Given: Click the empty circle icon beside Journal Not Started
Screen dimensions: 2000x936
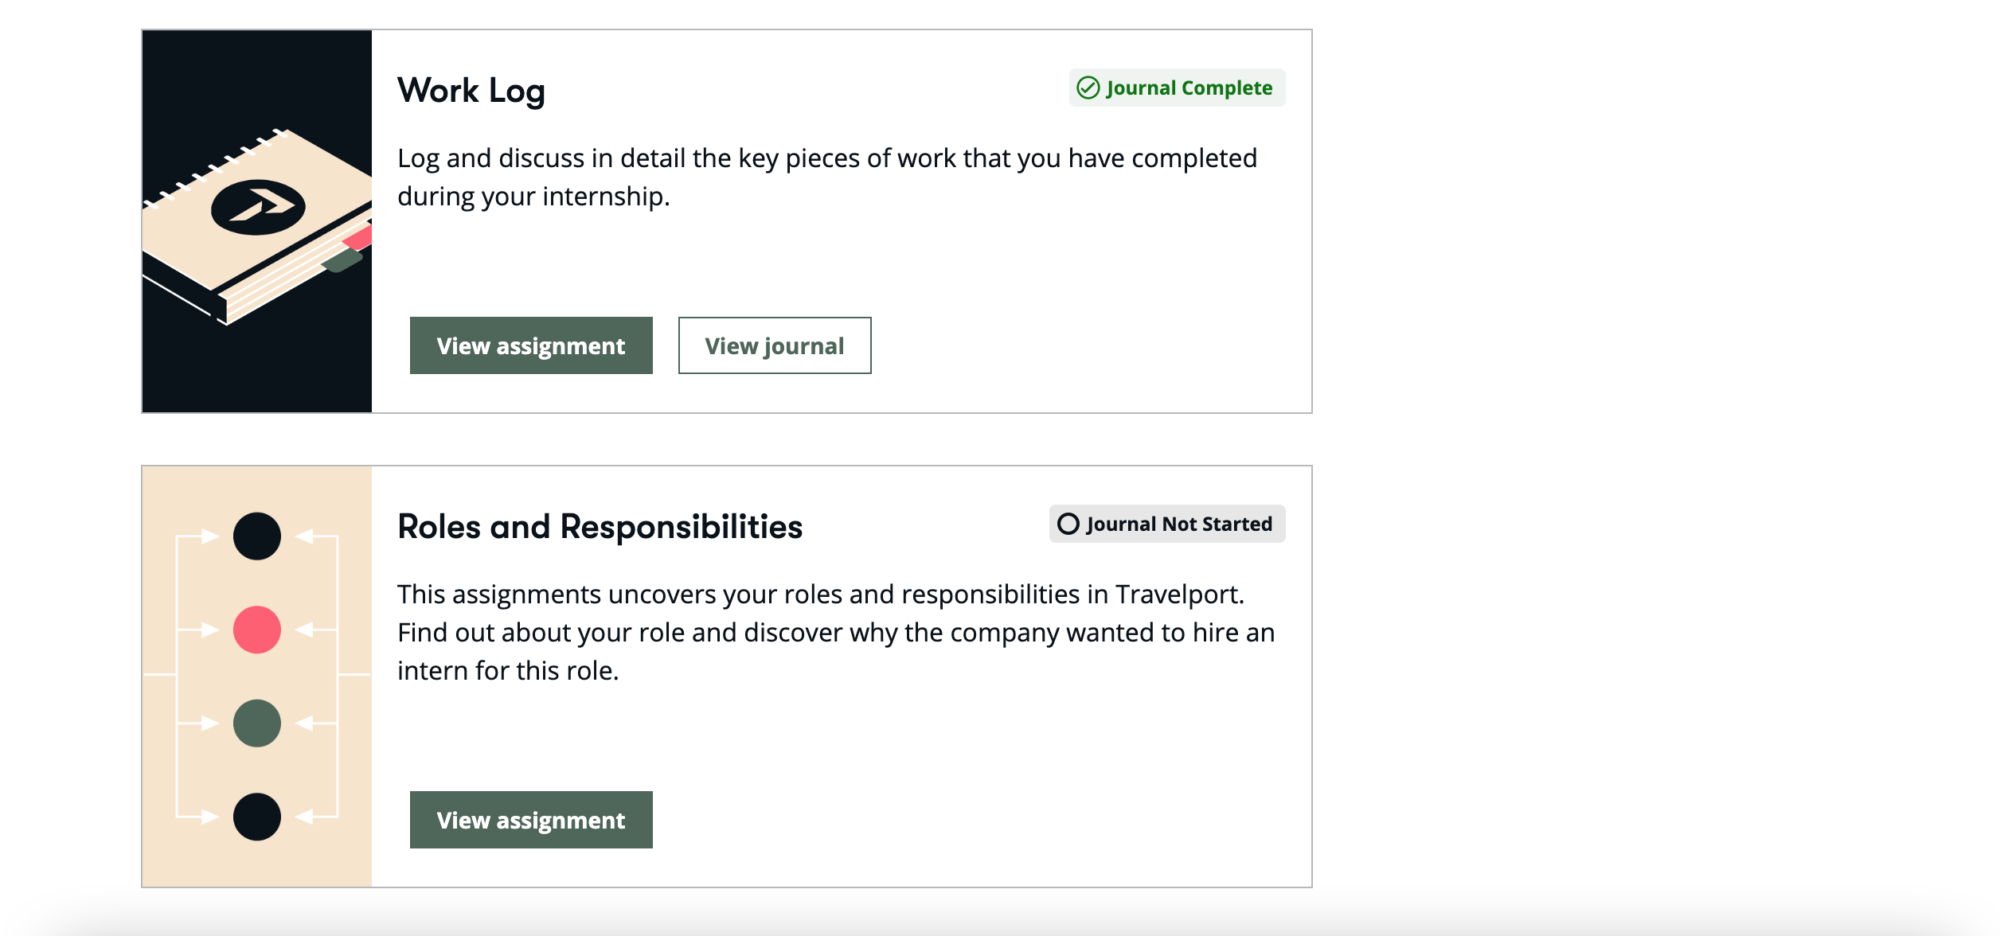Looking at the screenshot, I should pos(1068,524).
